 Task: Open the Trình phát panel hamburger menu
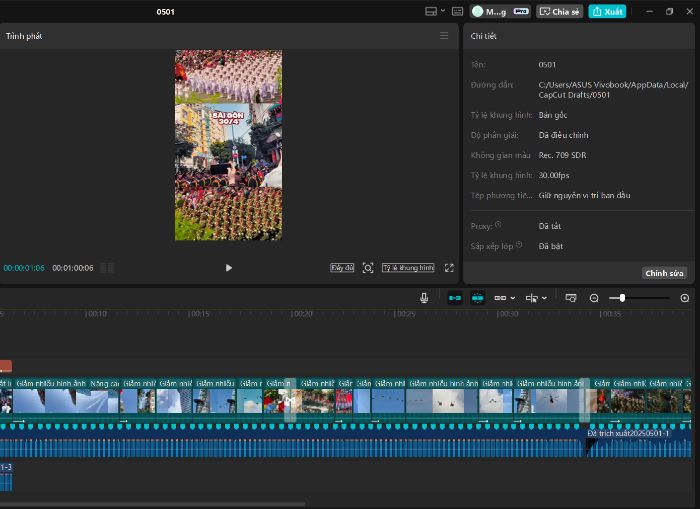click(444, 36)
